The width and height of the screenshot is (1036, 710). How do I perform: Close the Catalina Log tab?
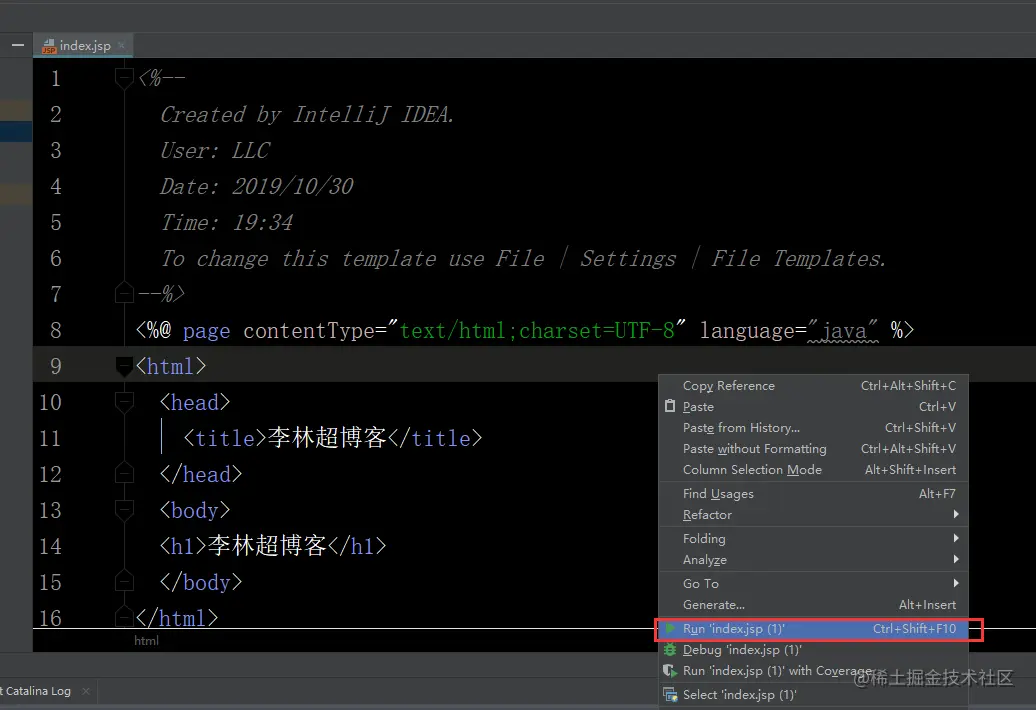[x=85, y=691]
